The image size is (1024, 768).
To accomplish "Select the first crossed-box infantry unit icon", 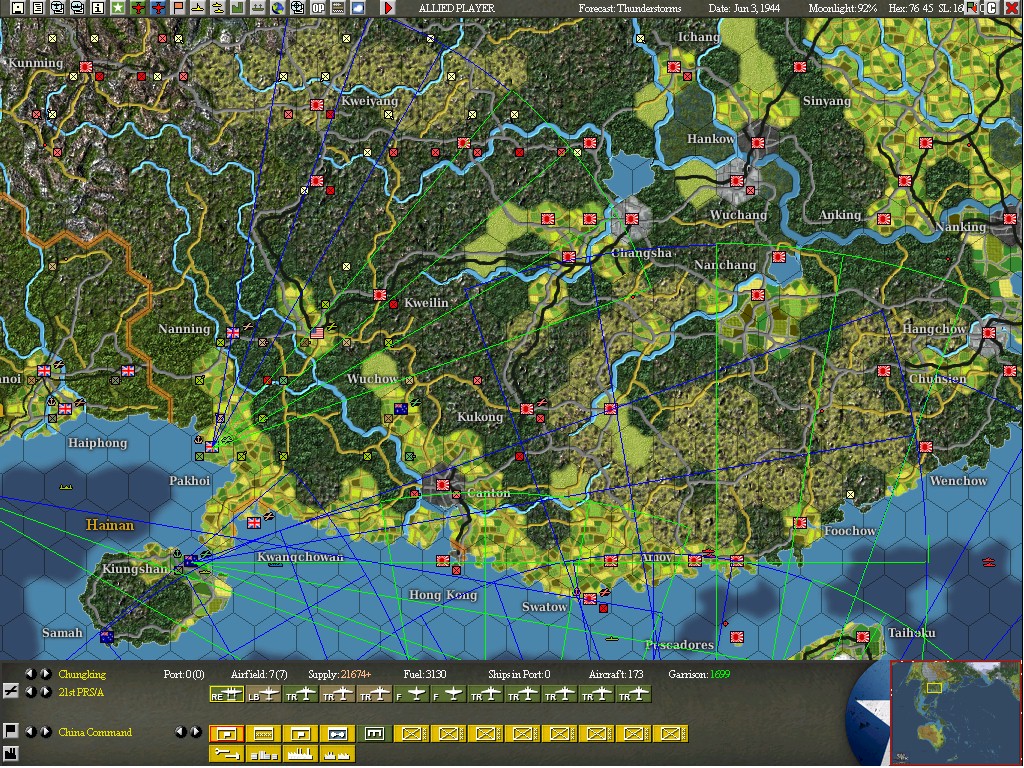I will [411, 734].
